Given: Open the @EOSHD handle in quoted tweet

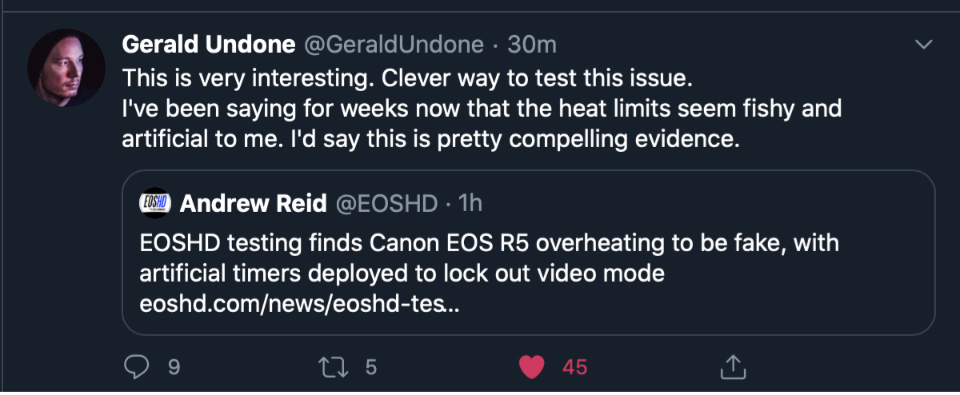Looking at the screenshot, I should point(386,203).
